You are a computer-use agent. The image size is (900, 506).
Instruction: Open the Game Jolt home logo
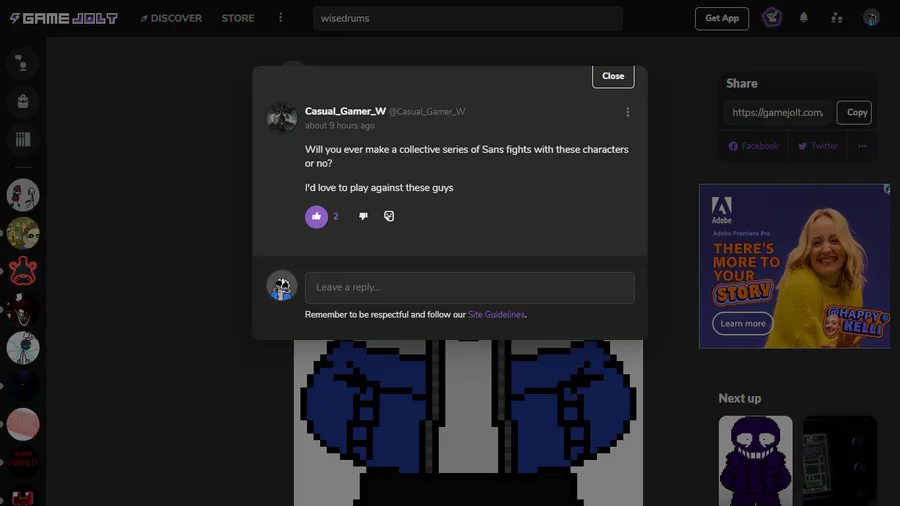[x=63, y=18]
